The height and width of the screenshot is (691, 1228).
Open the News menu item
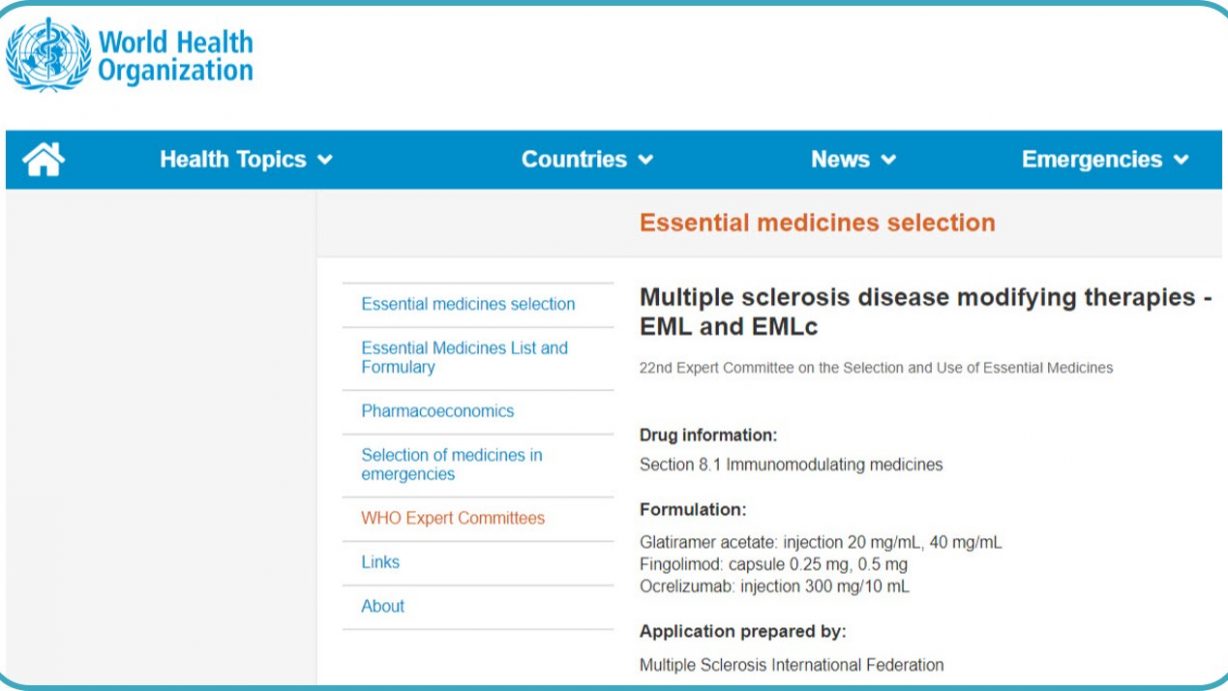tap(840, 160)
